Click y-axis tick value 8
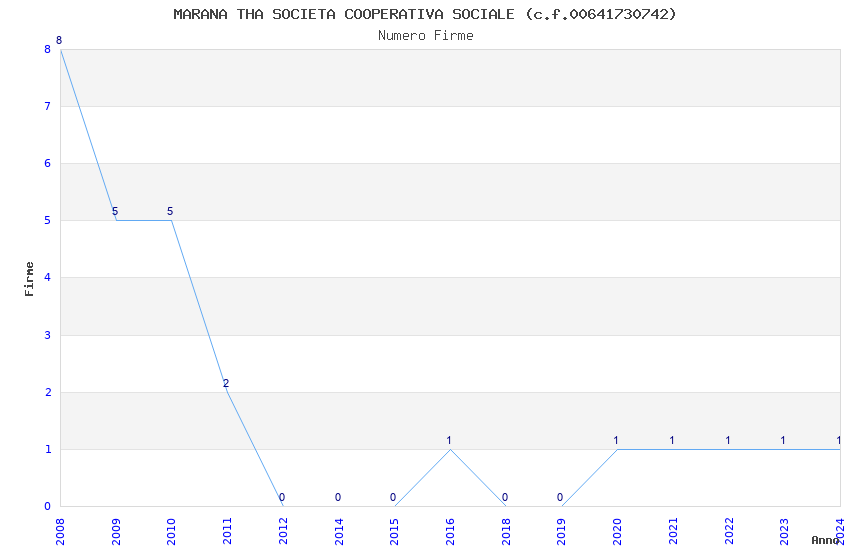The image size is (850, 550). (48, 49)
